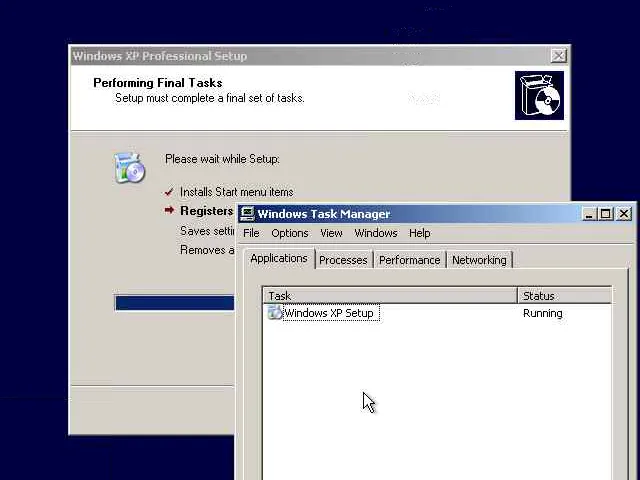Click the Task Manager title bar icon
This screenshot has width=640, height=480.
(x=247, y=213)
